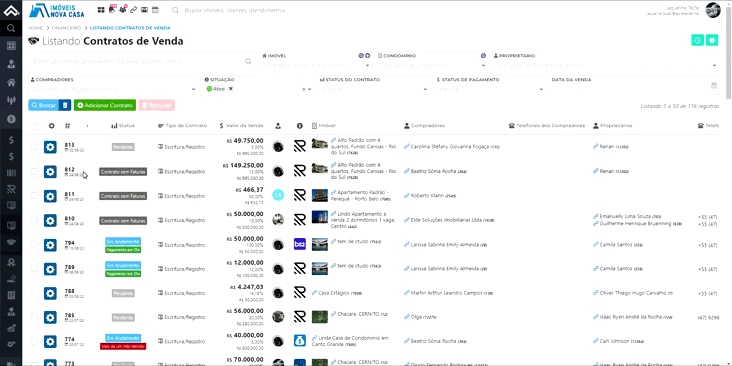Click the chain link icon in top toolbar
Image resolution: width=732 pixels, height=366 pixels.
click(x=134, y=10)
